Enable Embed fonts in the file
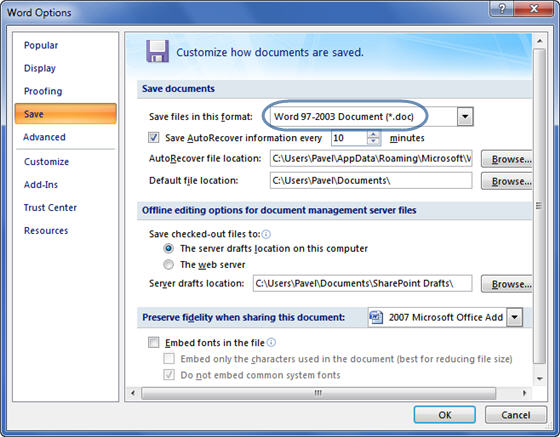This screenshot has width=560, height=437. pyautogui.click(x=154, y=342)
